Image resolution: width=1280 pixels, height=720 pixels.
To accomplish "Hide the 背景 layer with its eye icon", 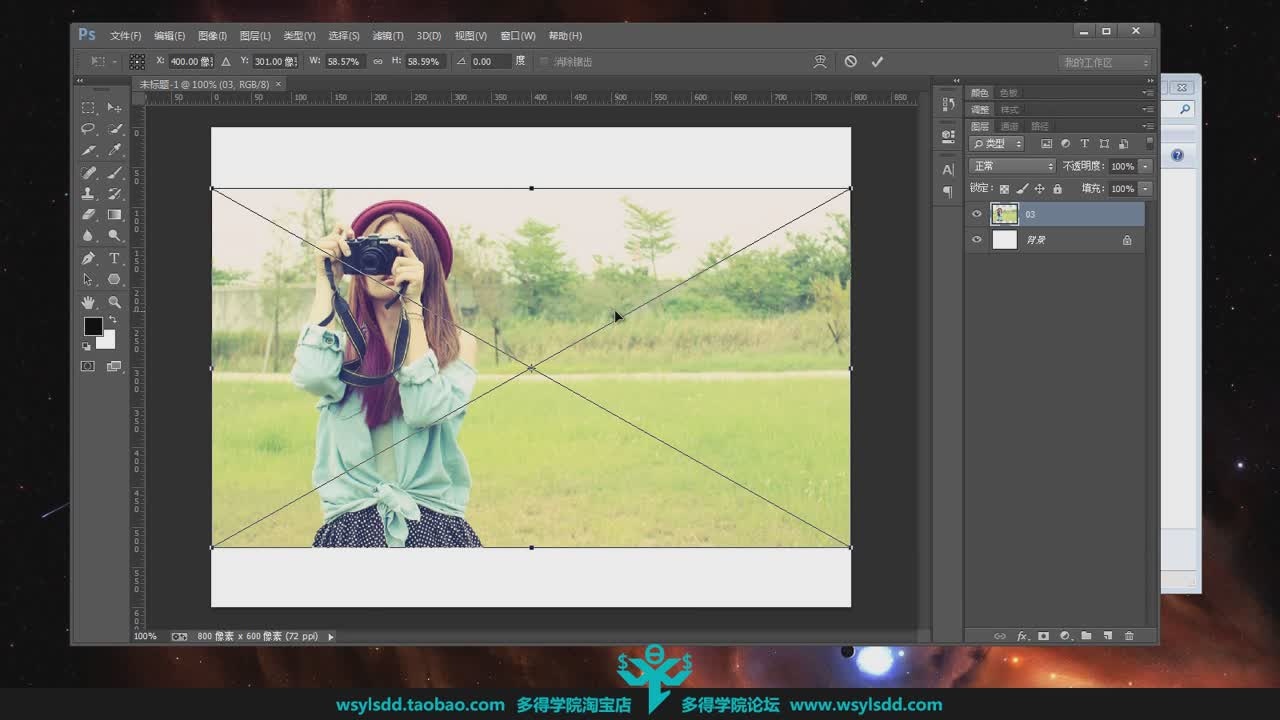I will point(977,240).
